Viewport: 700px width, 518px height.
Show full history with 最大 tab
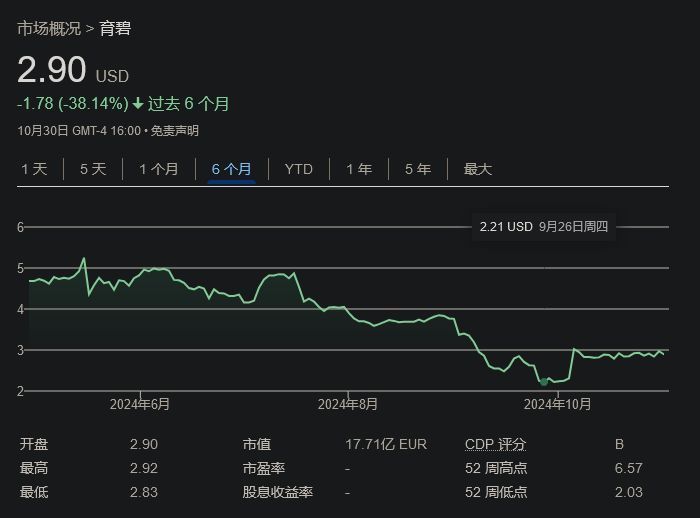point(477,169)
